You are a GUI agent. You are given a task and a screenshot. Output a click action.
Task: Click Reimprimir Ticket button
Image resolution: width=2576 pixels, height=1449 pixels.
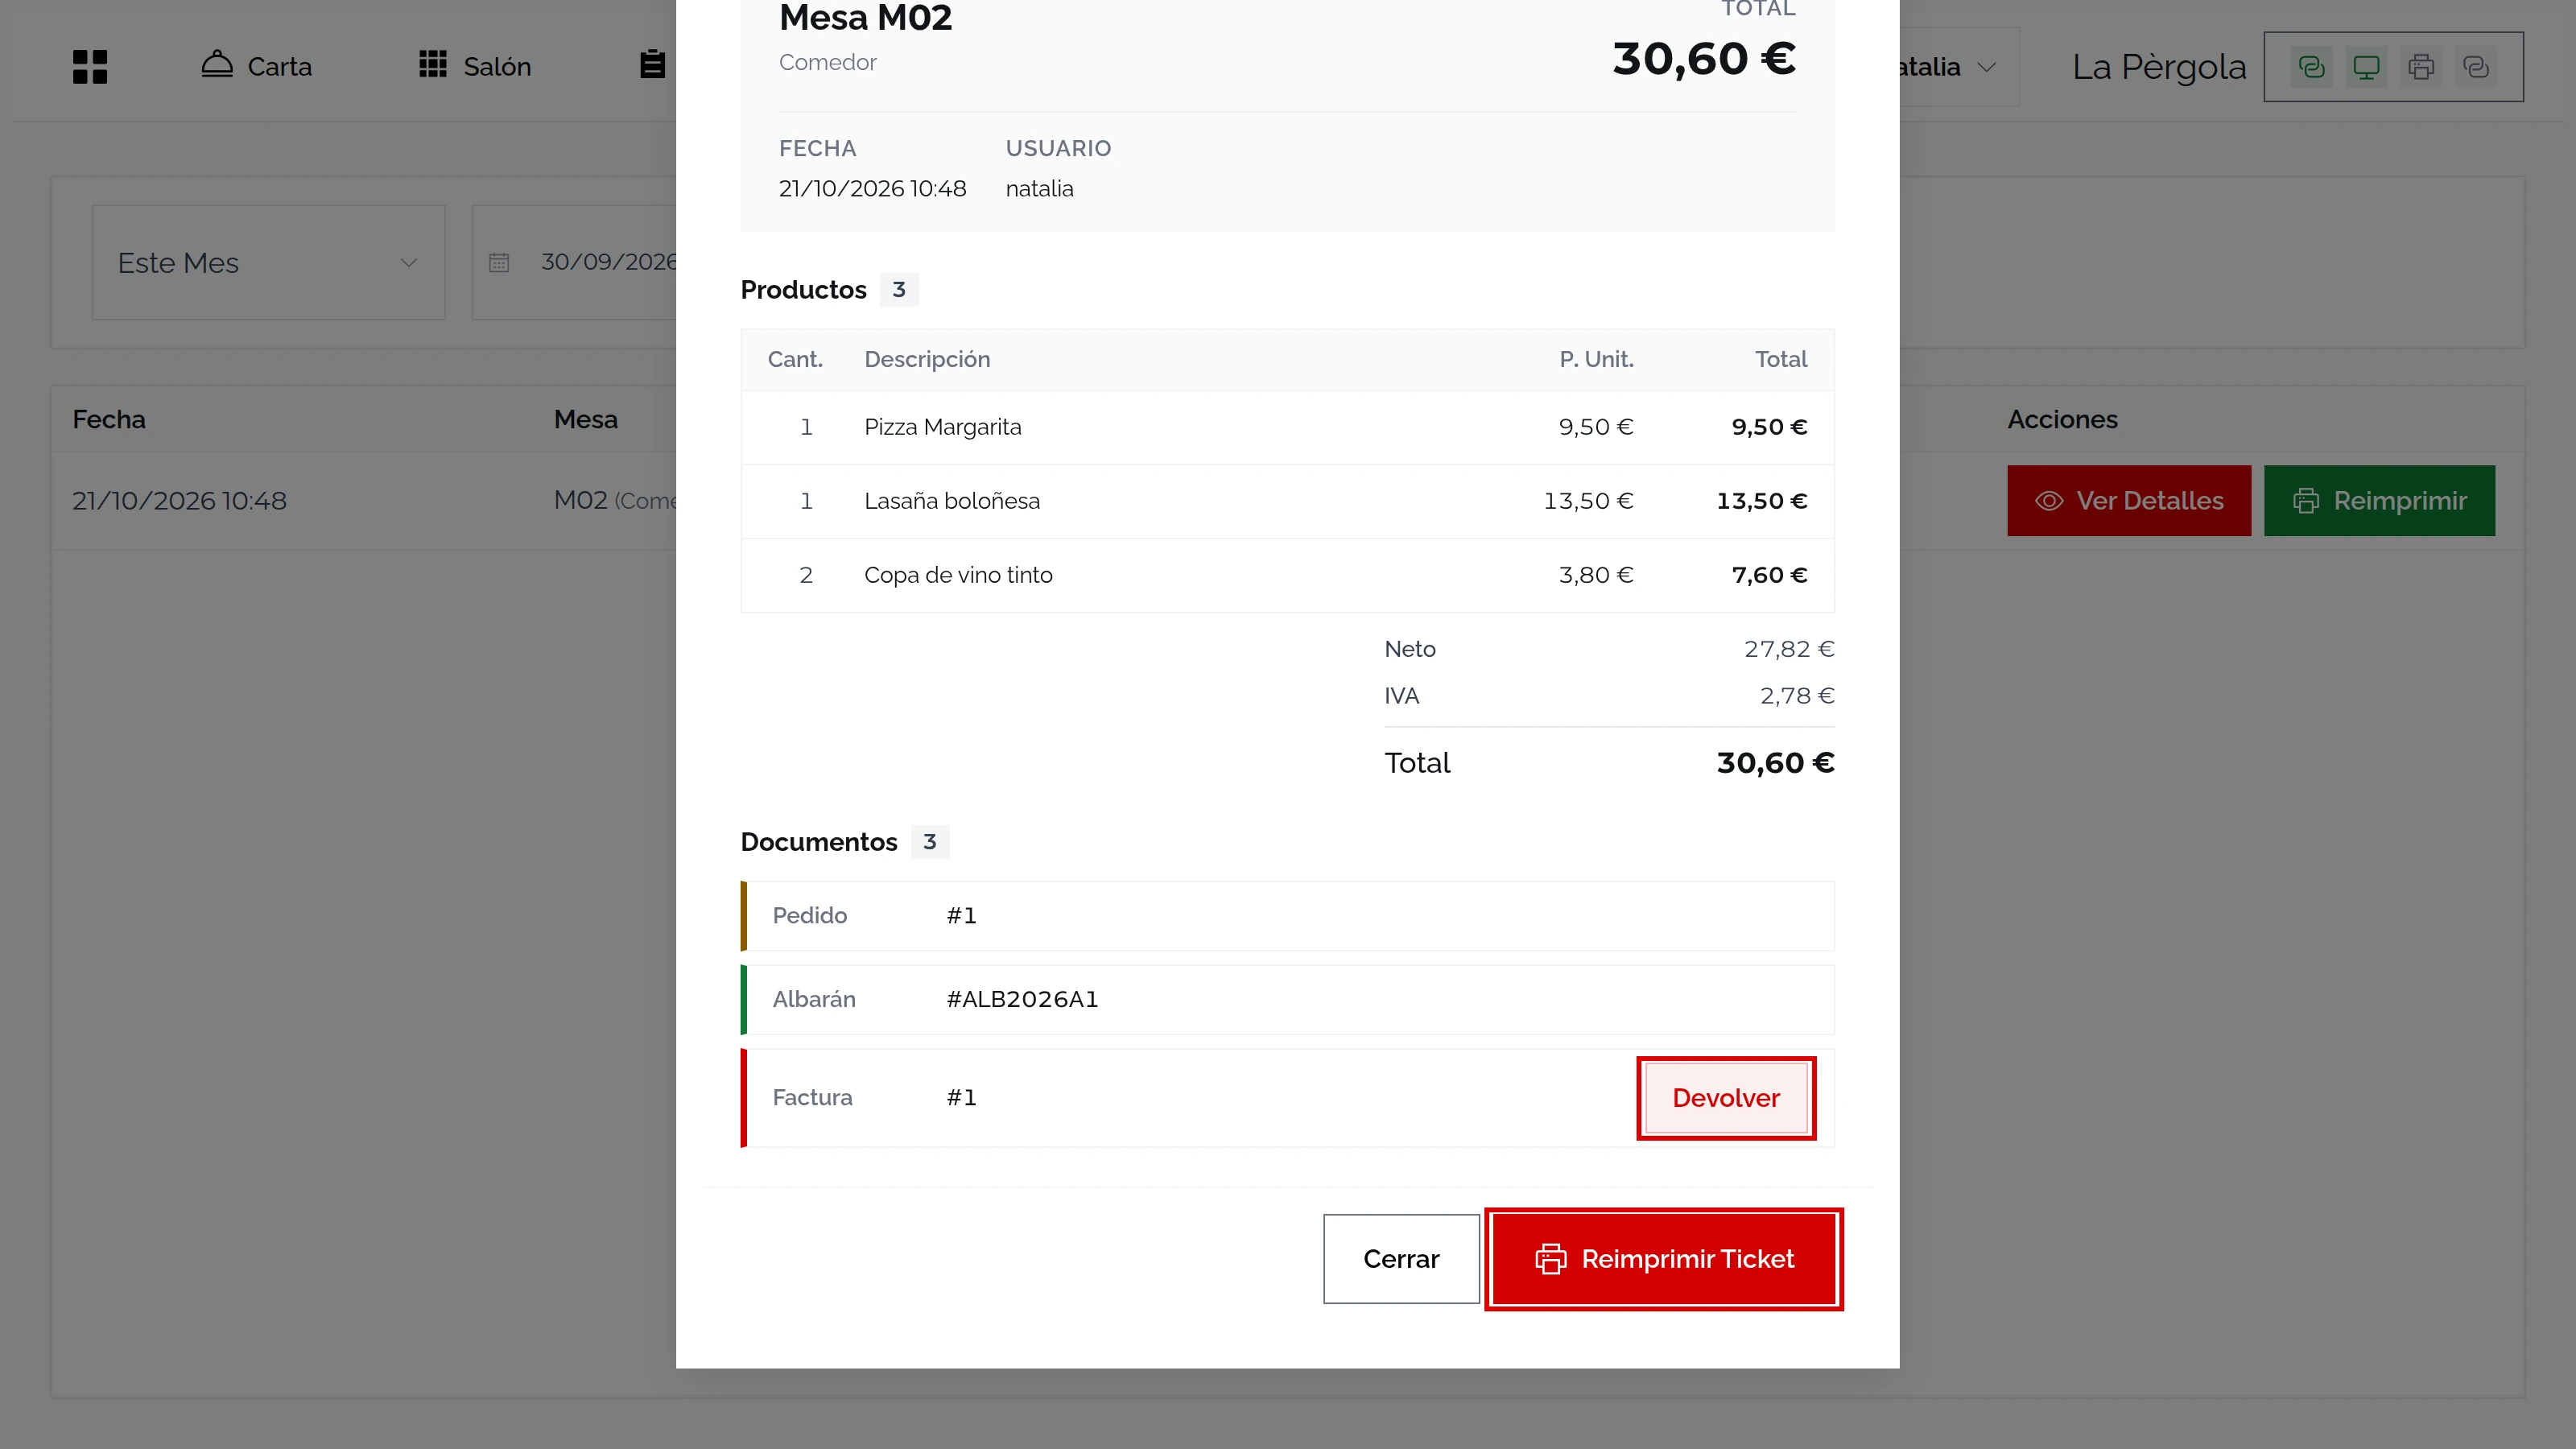point(1664,1259)
